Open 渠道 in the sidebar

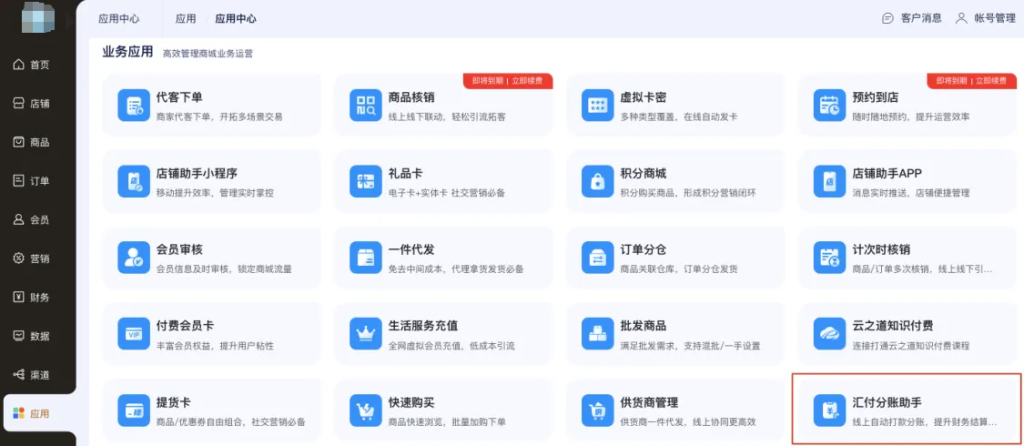click(x=31, y=375)
